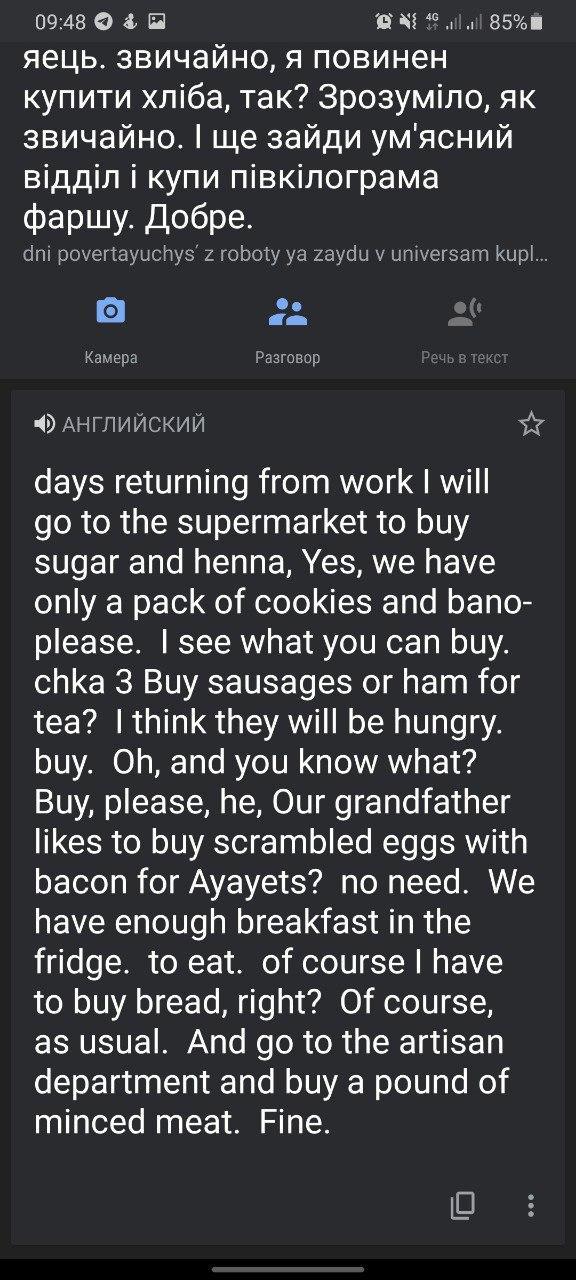Tap the Камера label text
This screenshot has width=576, height=1280.
click(x=111, y=357)
